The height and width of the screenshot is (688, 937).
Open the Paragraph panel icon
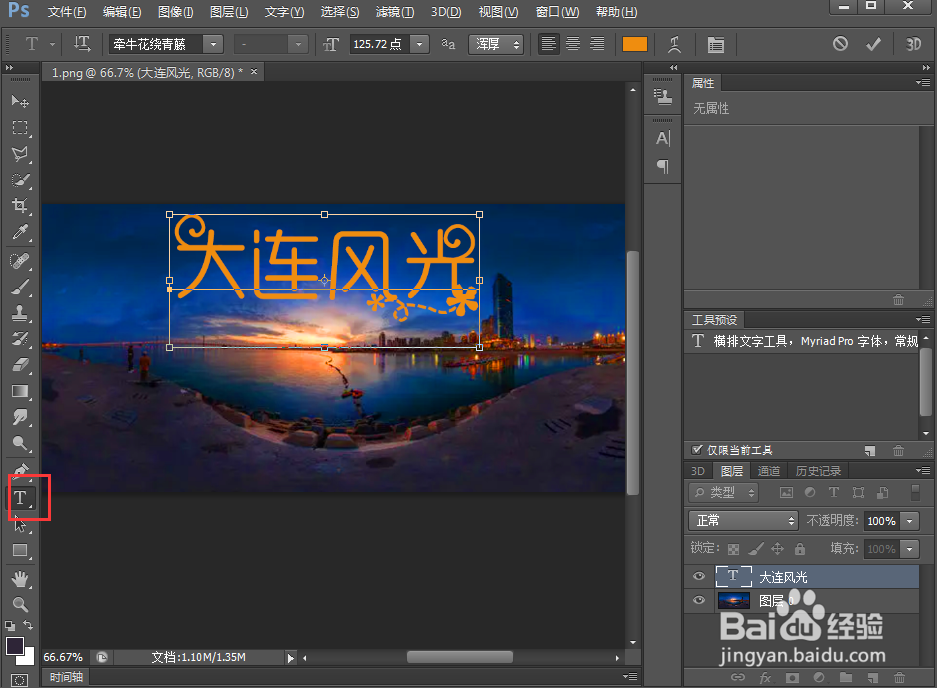[x=663, y=166]
